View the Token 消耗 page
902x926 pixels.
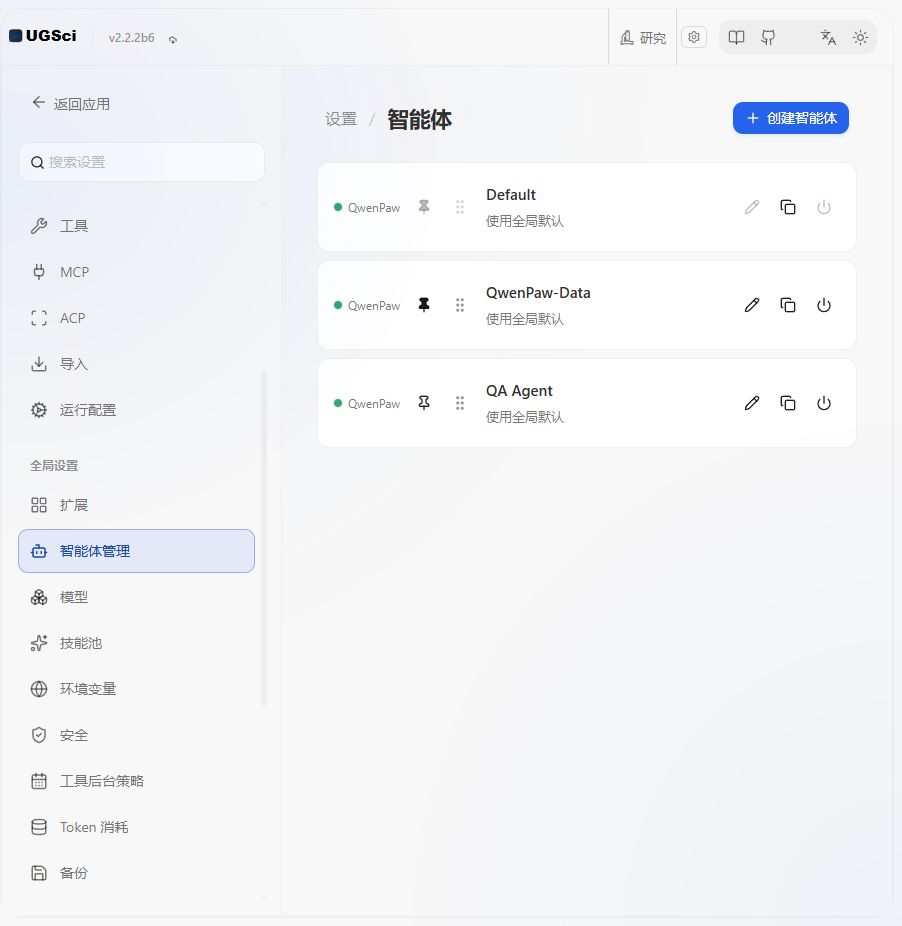tap(136, 827)
